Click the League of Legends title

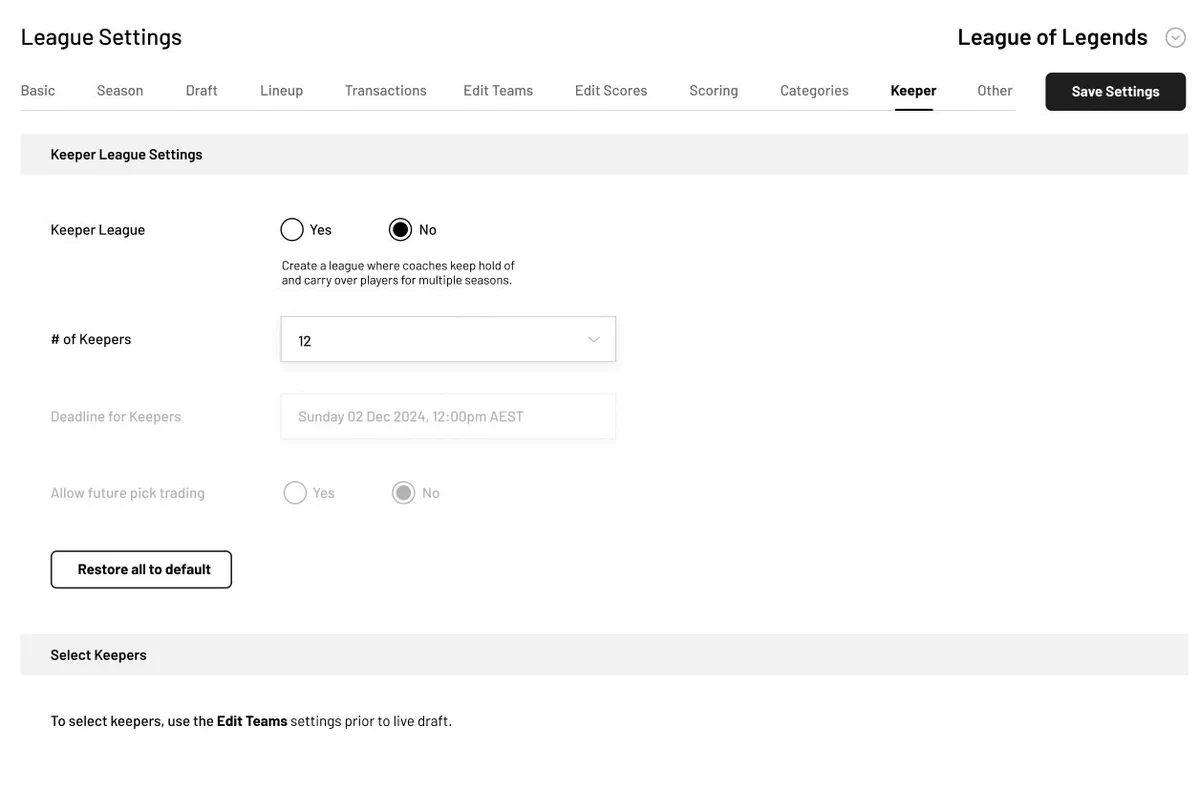click(1052, 37)
